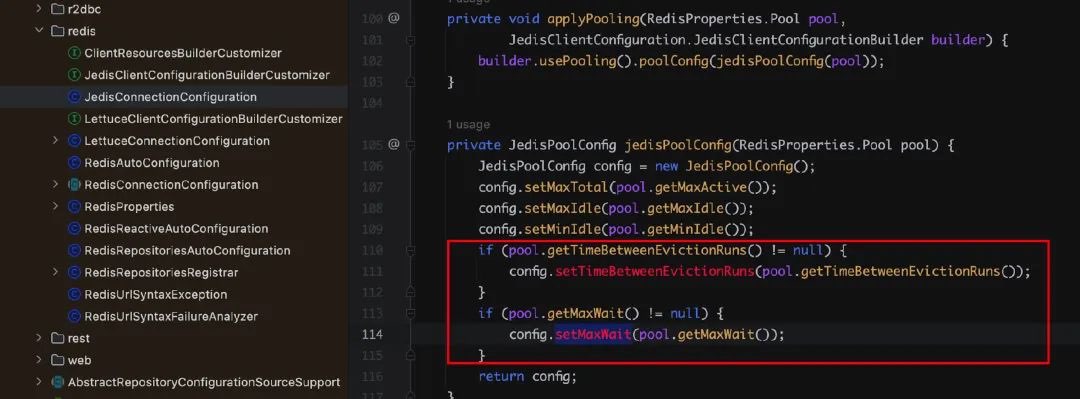Click the setMaxWait method call in the editor
Screen dimensions: 1080x399
593,335
